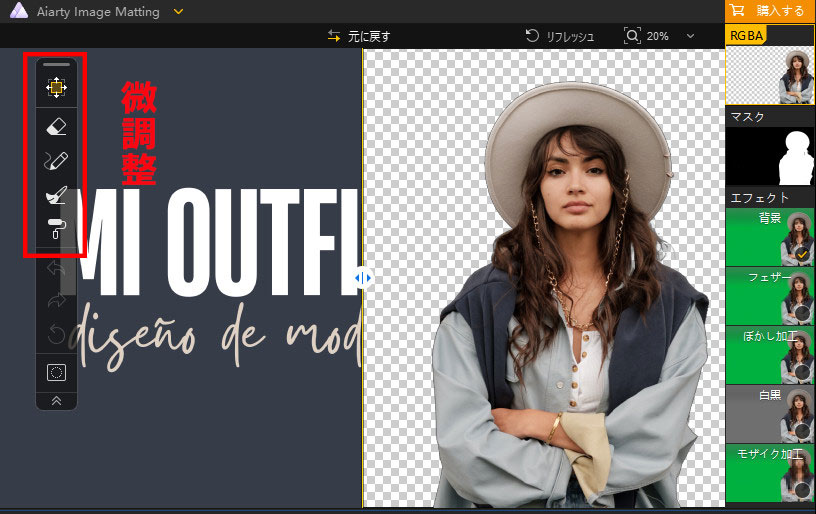Select the 白黒 black and white effect
Screen dimensions: 816x514
click(770, 414)
